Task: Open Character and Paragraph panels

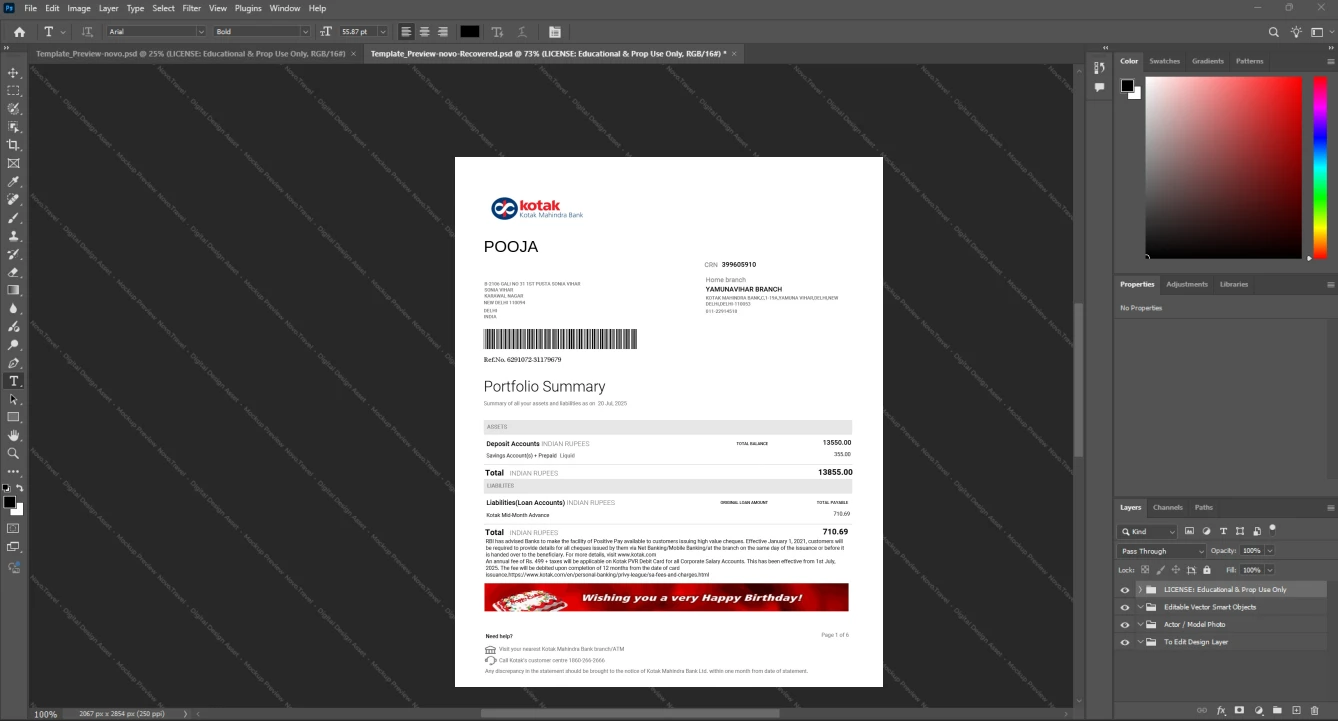Action: click(555, 32)
